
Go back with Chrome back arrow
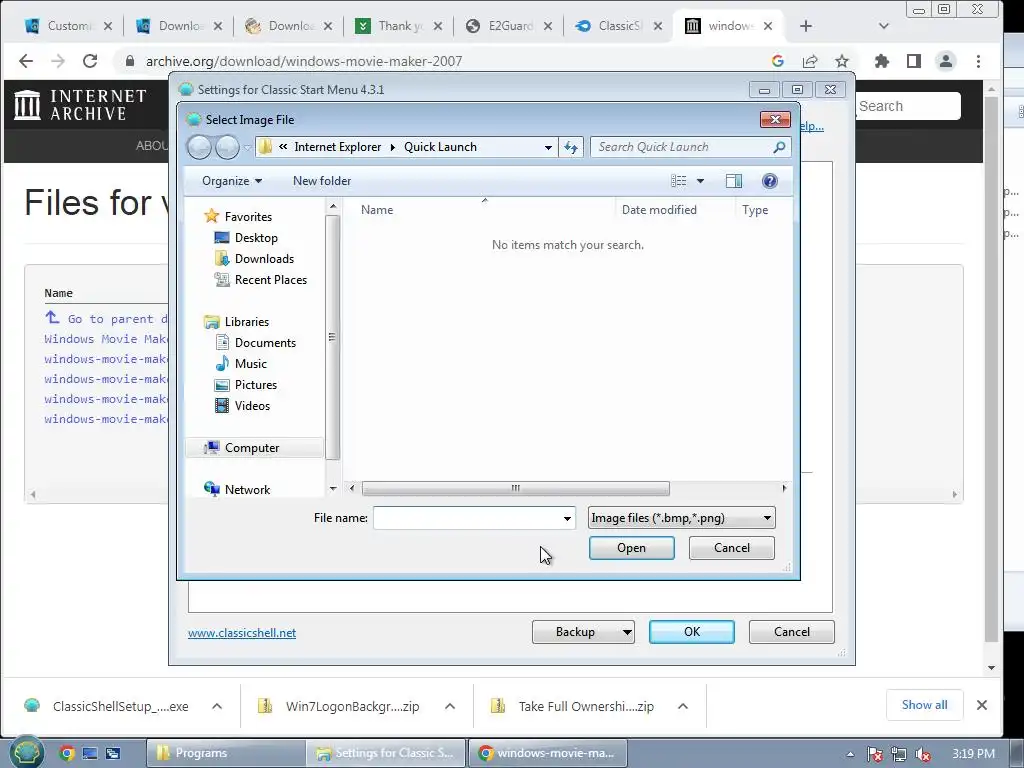point(26,61)
